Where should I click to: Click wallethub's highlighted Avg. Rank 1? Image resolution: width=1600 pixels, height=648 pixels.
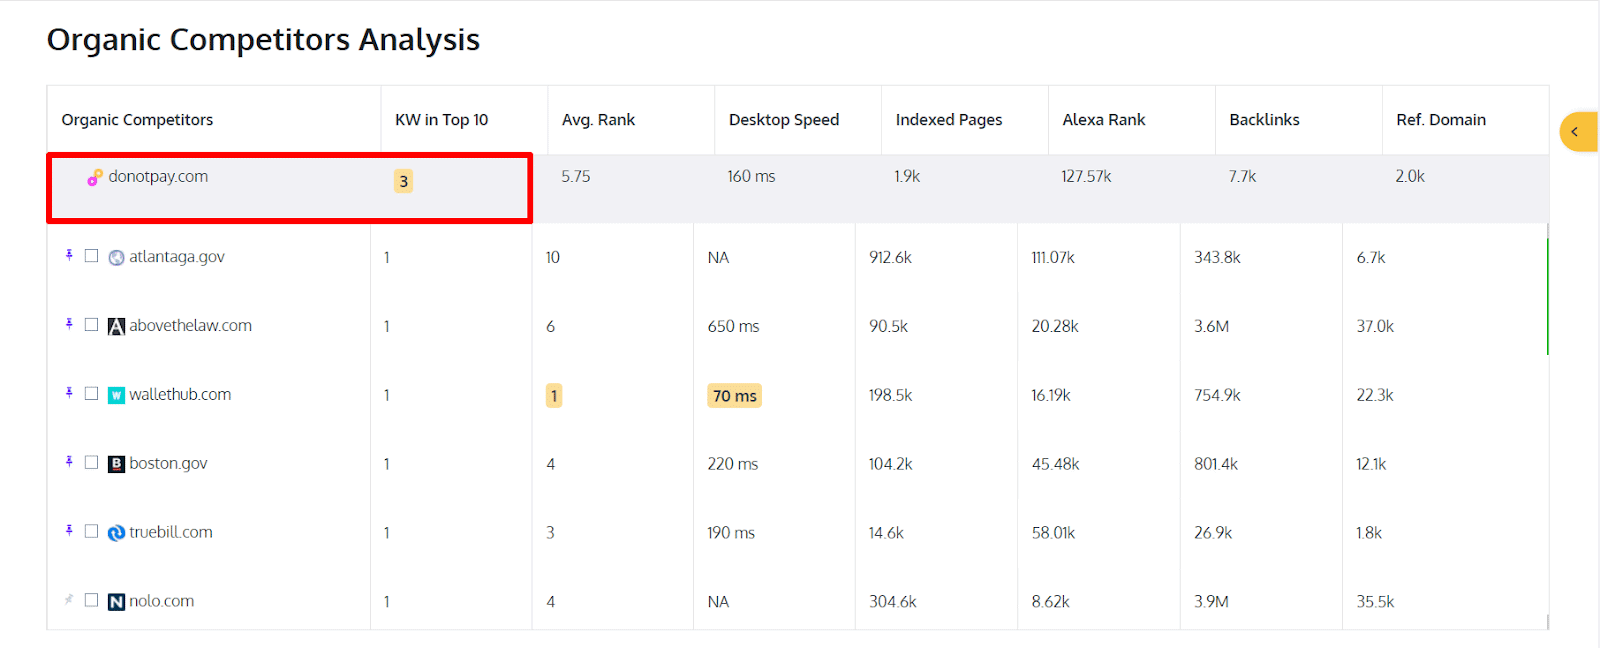554,396
